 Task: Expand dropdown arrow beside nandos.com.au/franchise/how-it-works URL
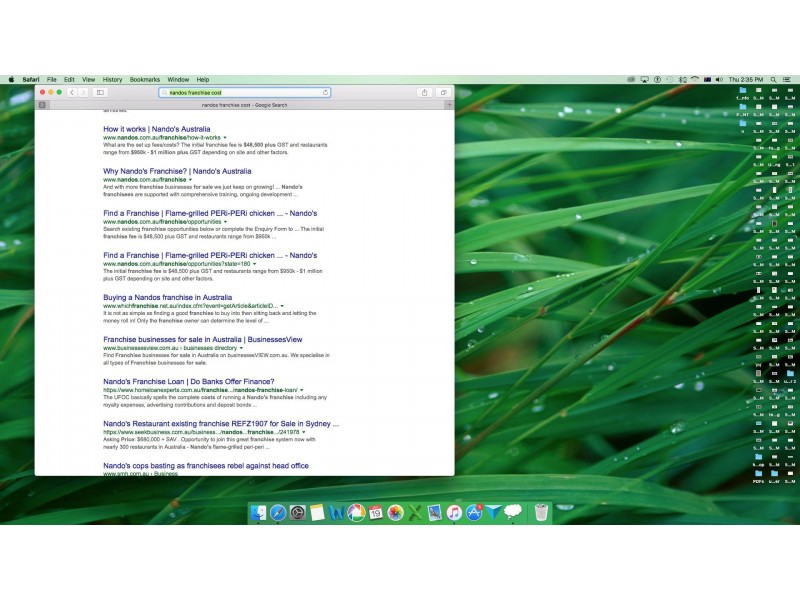pyautogui.click(x=225, y=137)
